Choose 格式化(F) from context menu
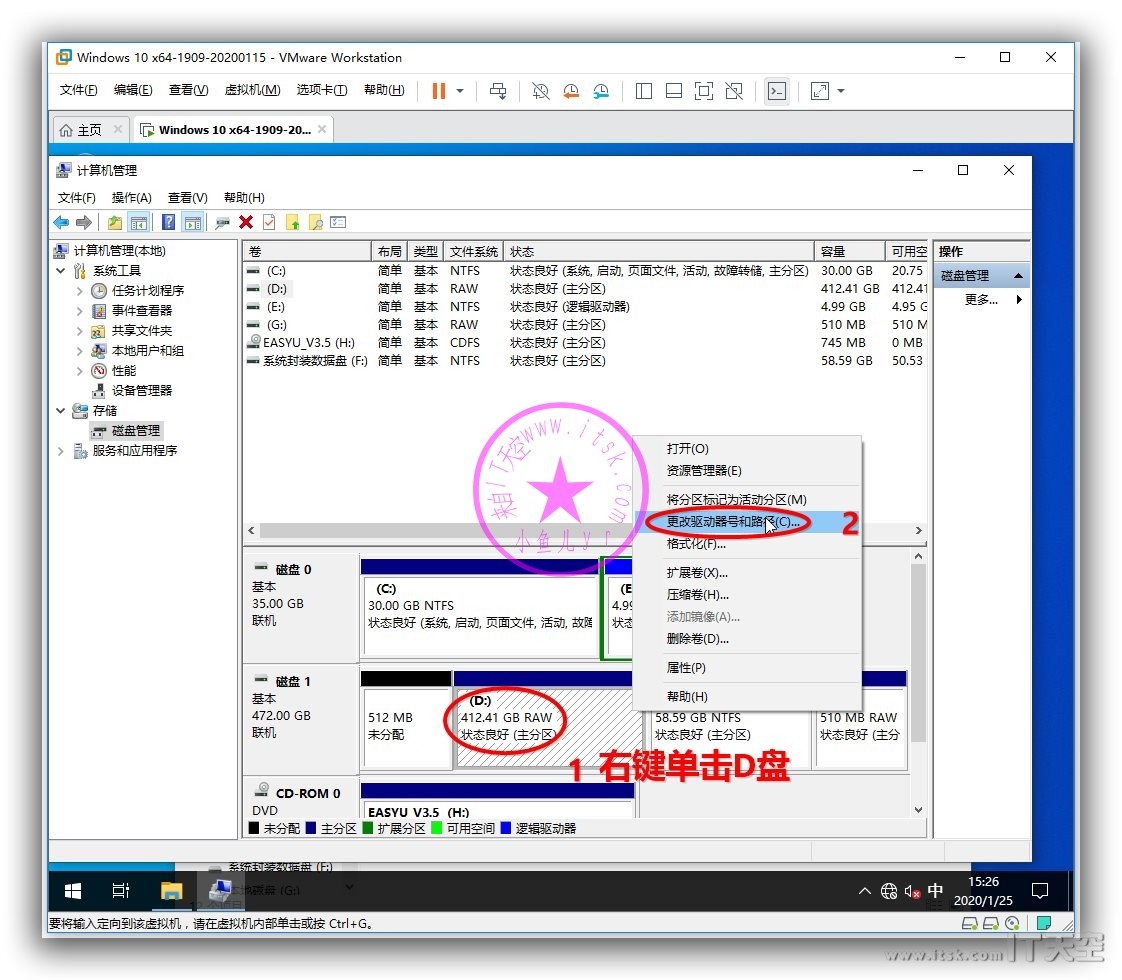 click(x=746, y=544)
